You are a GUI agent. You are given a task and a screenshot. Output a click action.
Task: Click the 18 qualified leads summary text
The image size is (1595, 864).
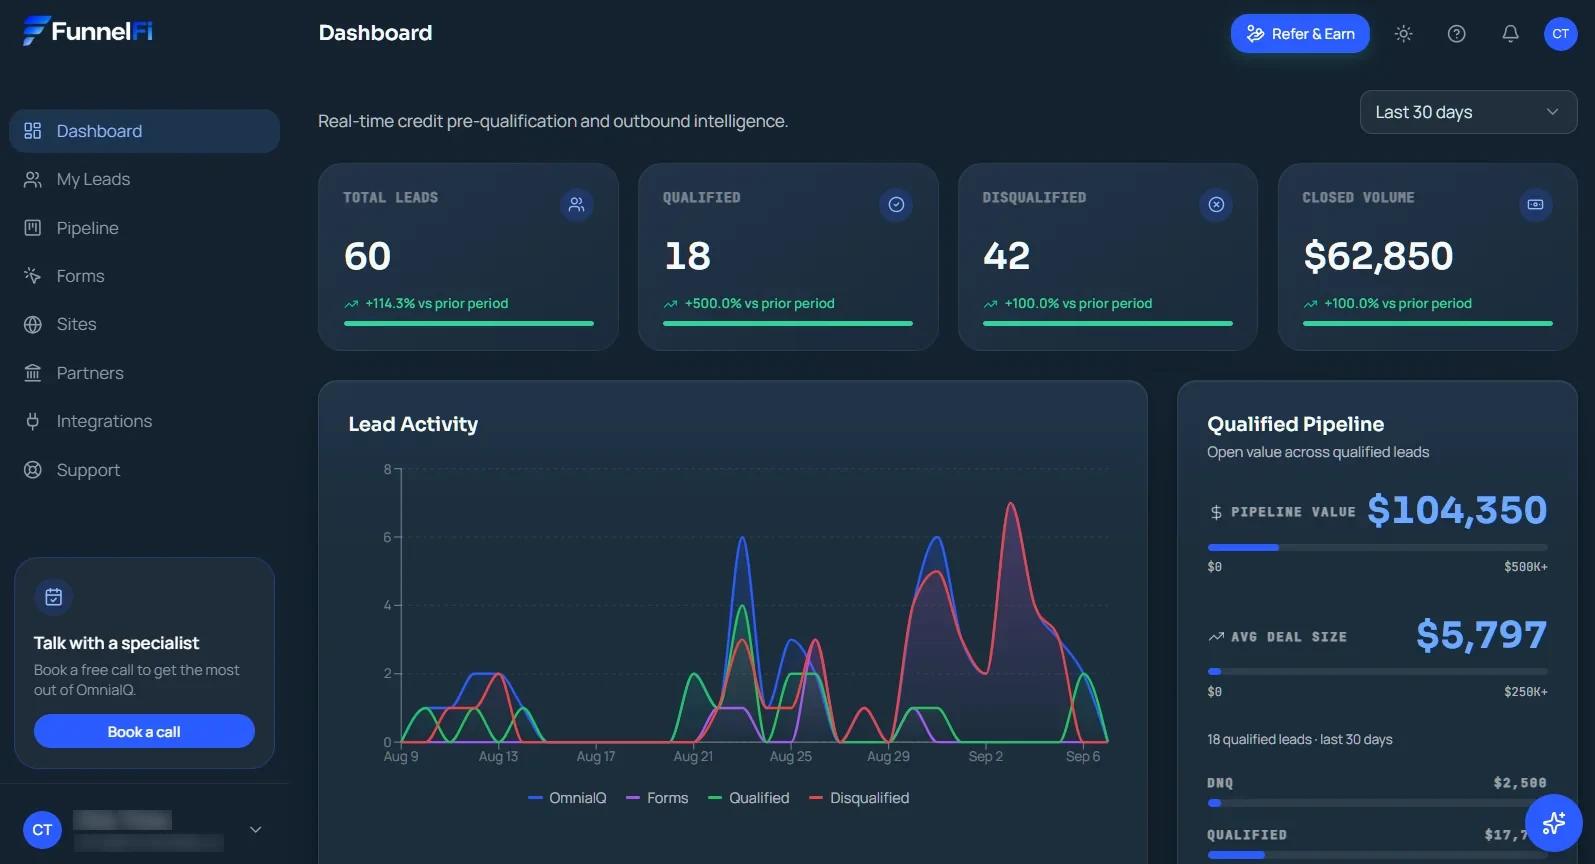click(x=1299, y=740)
